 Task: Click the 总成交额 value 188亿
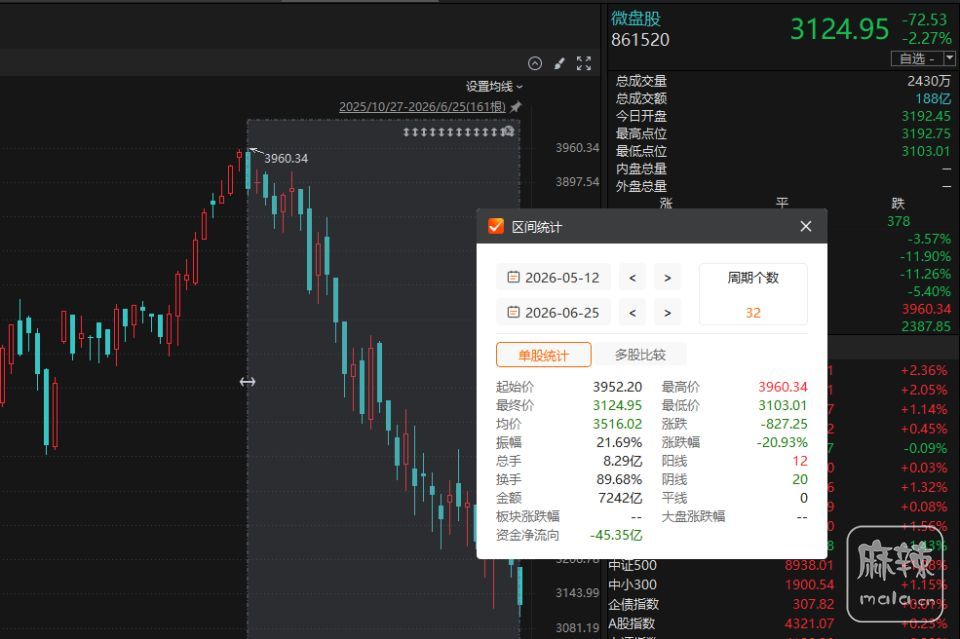coord(933,99)
